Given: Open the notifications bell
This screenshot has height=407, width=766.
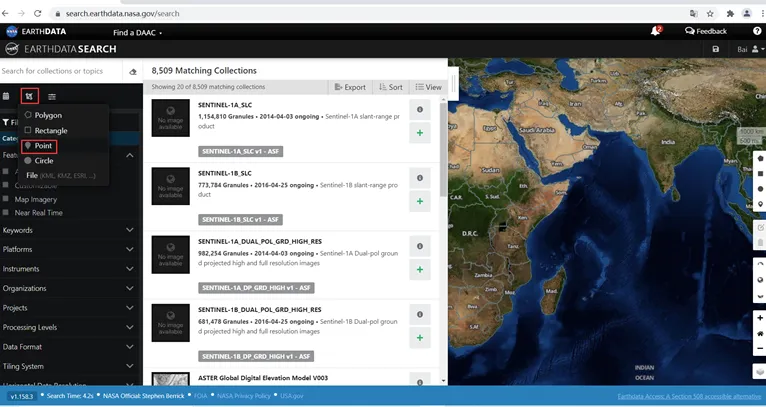Looking at the screenshot, I should pos(656,31).
